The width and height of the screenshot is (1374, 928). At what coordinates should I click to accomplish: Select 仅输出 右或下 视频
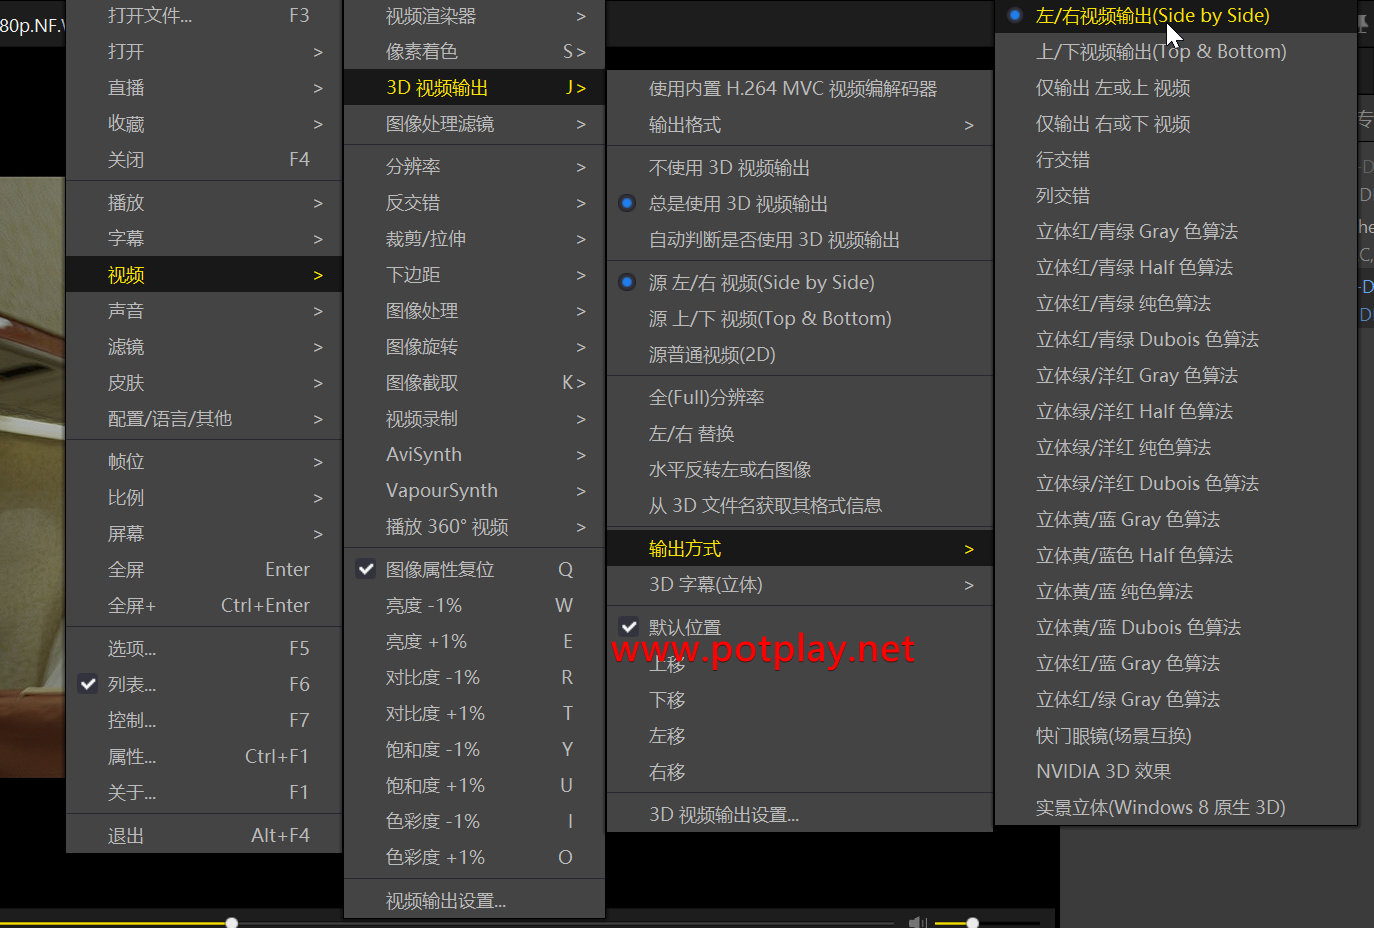(x=1176, y=124)
